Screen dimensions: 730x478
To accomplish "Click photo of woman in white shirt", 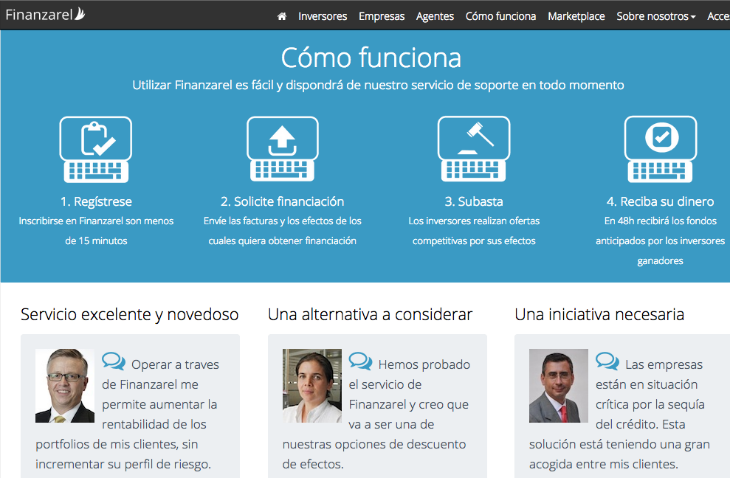I will click(312, 386).
